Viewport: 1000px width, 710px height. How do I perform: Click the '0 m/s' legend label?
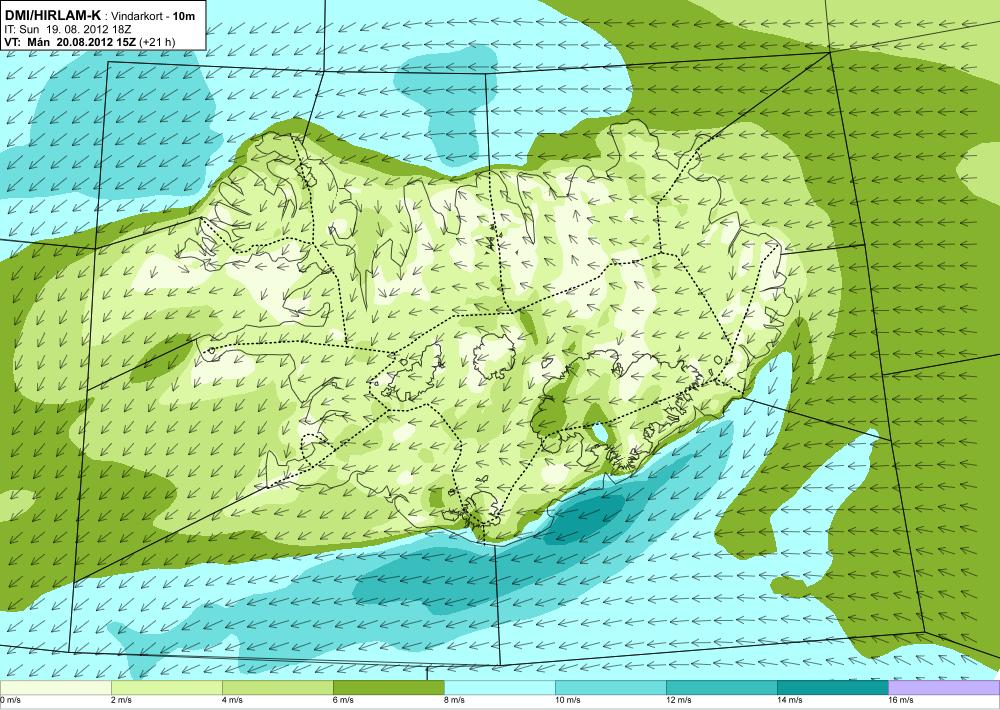coord(10,700)
